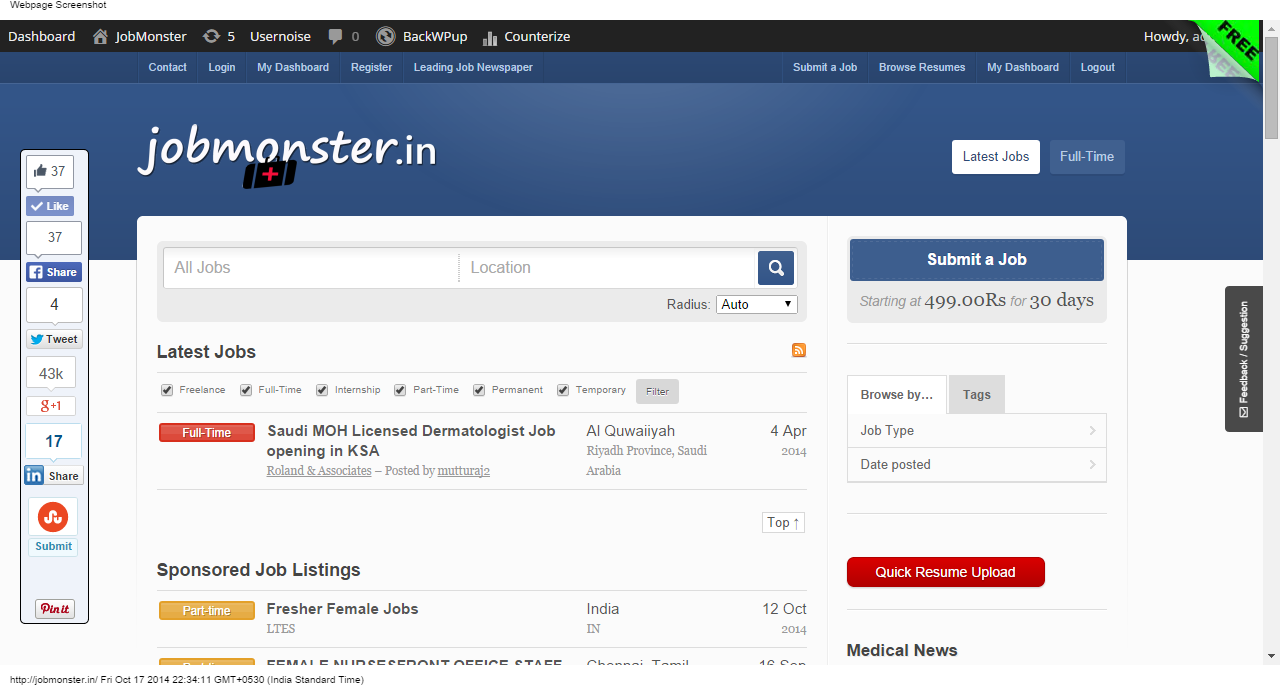Screen dimensions: 1280x685
Task: Open the Latest Jobs RSS feed icon
Action: tap(798, 350)
